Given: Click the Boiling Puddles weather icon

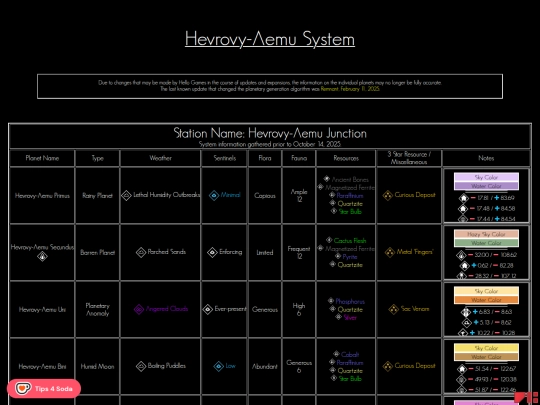Looking at the screenshot, I should pos(141,366).
